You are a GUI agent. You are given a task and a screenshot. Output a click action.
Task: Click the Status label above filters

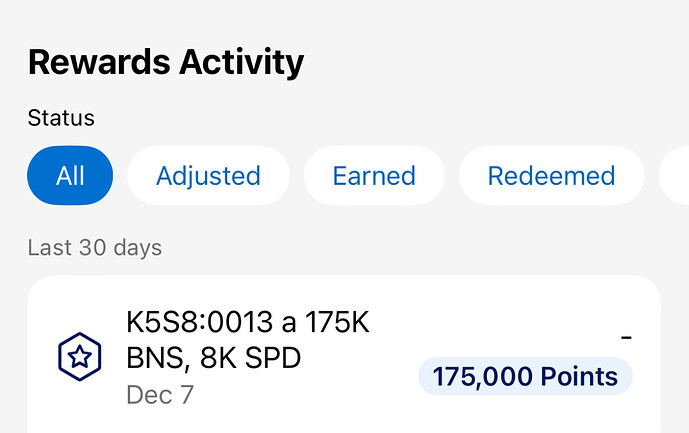coord(61,118)
